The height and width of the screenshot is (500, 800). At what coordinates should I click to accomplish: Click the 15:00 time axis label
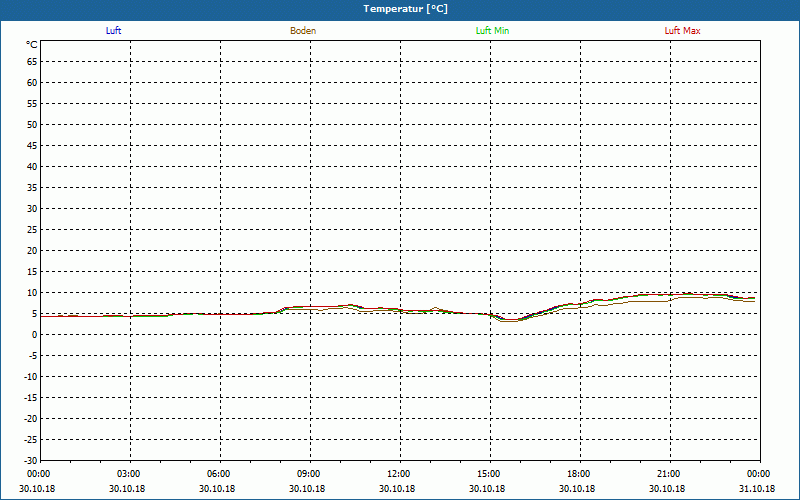tap(489, 474)
